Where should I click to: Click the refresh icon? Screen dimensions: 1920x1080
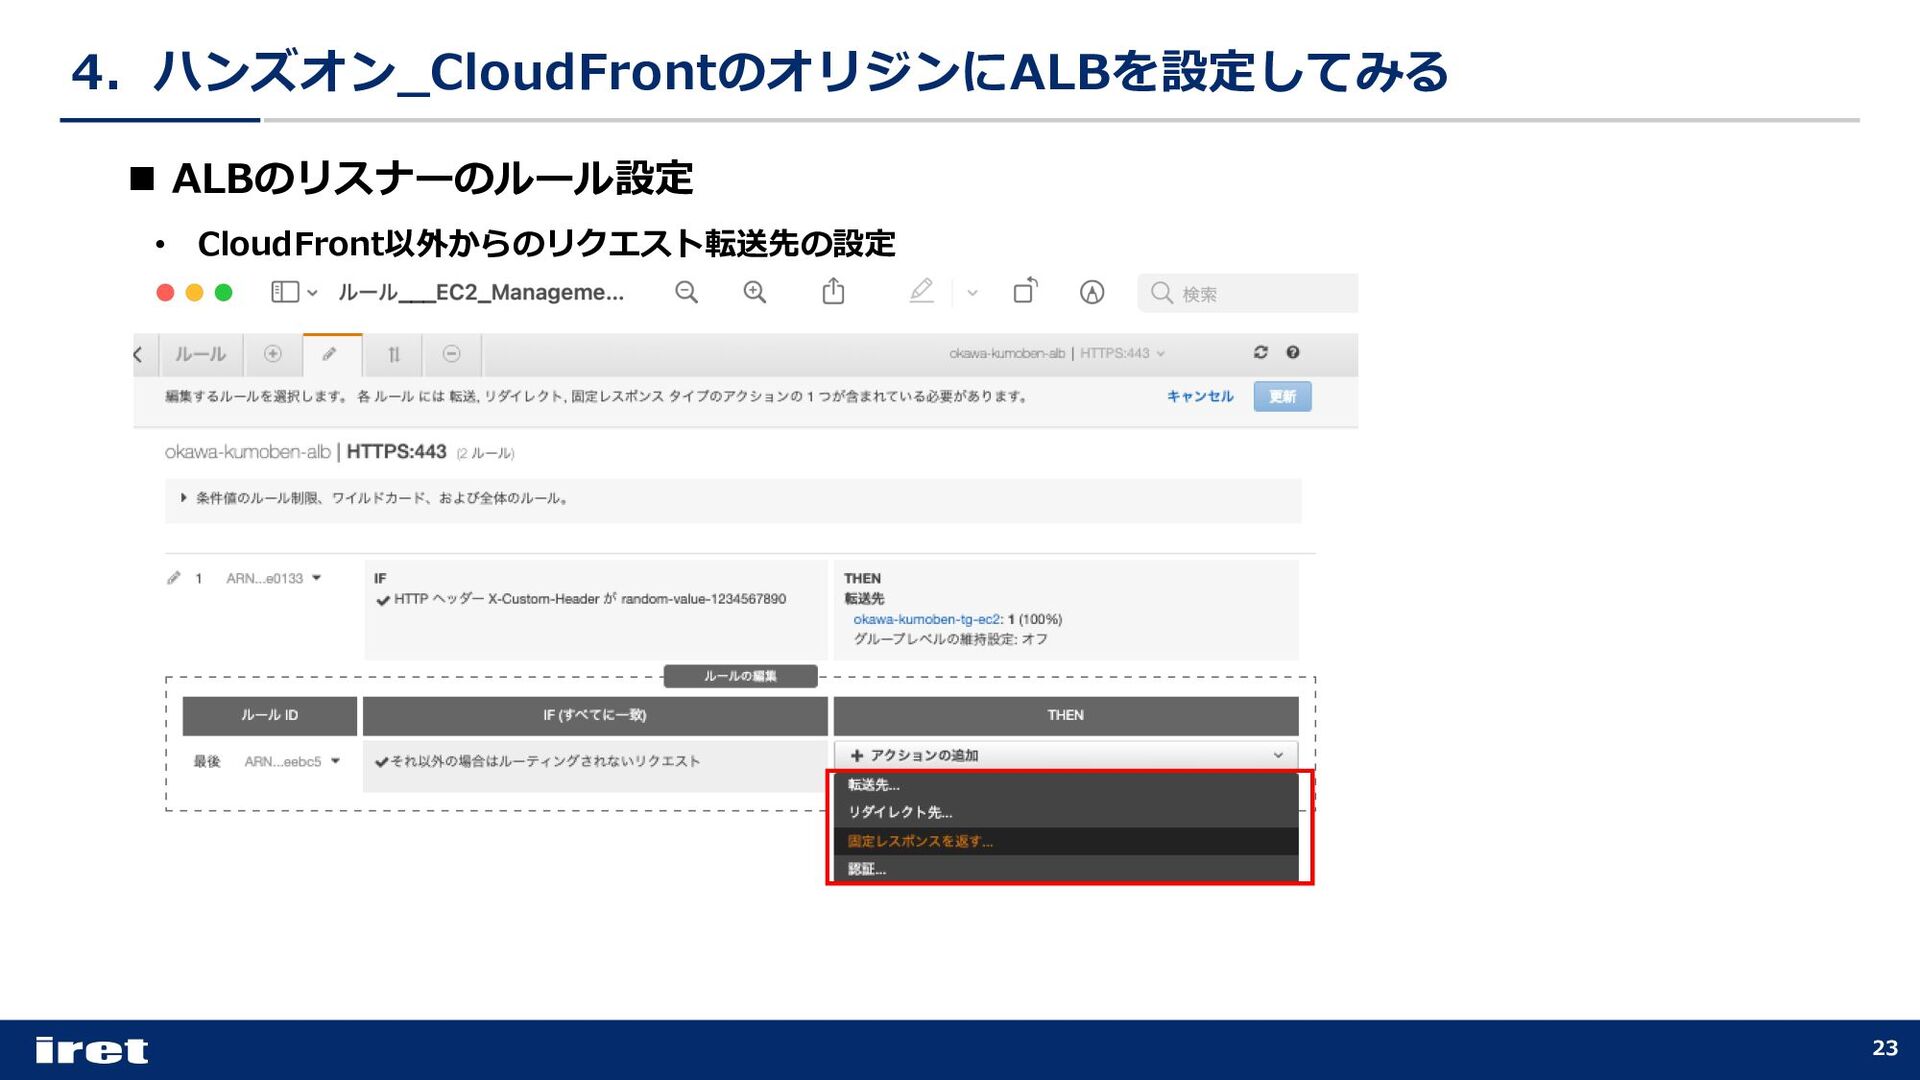click(1260, 352)
